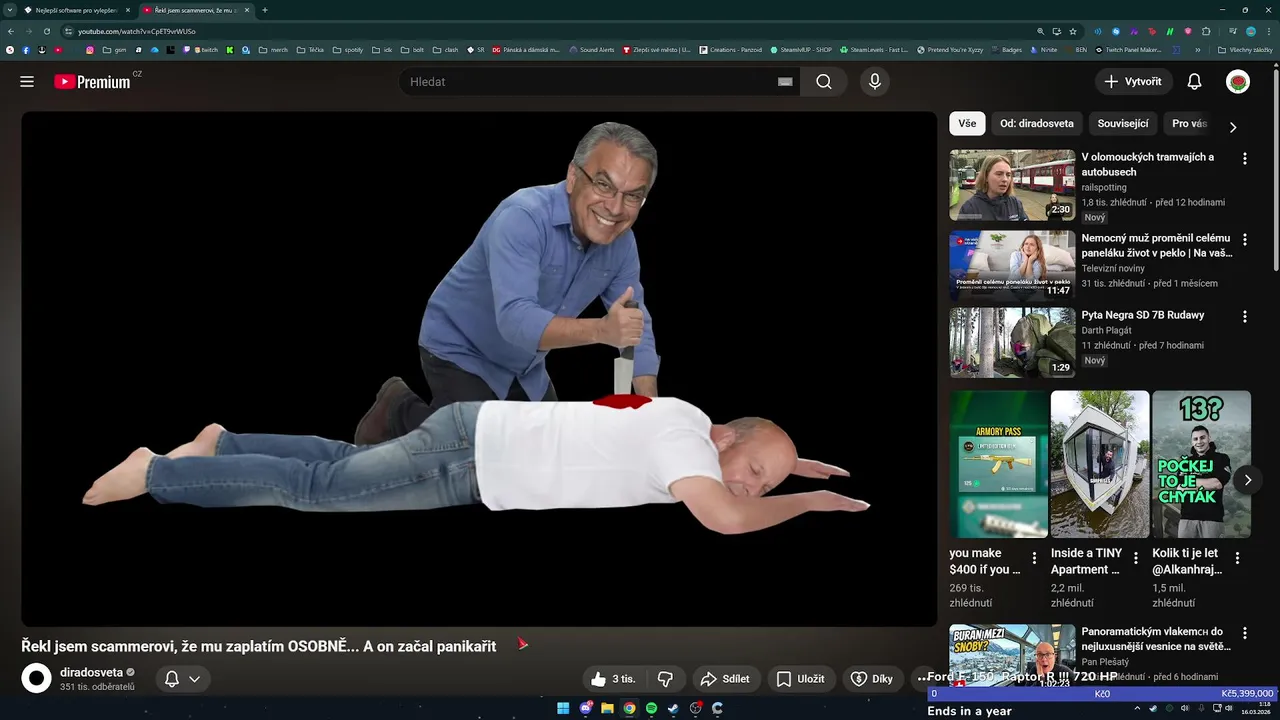The height and width of the screenshot is (720, 1280).
Task: Open Sound Alerts bookmark
Action: (x=592, y=49)
